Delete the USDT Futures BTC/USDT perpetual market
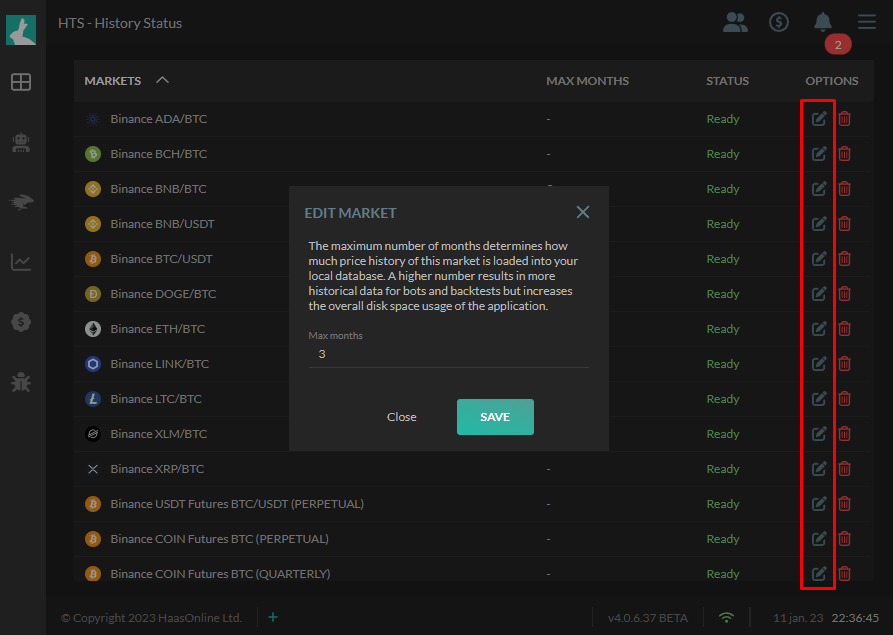Viewport: 893px width, 635px height. tap(845, 504)
